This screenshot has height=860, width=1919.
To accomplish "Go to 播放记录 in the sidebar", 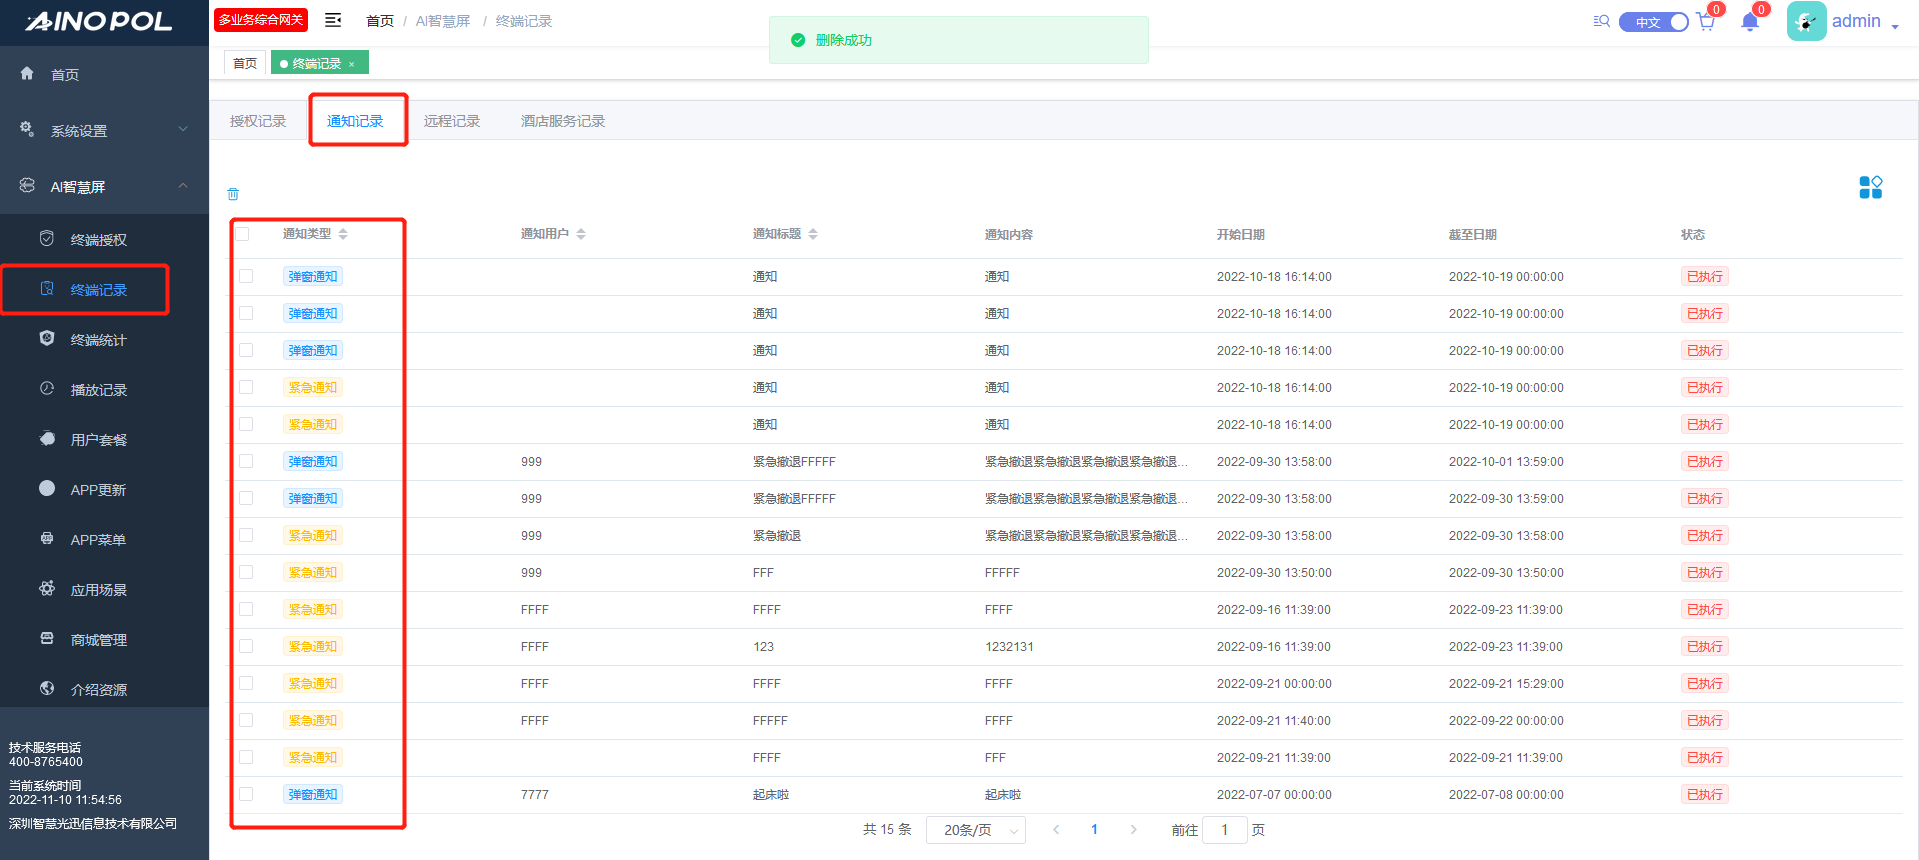I will point(98,390).
